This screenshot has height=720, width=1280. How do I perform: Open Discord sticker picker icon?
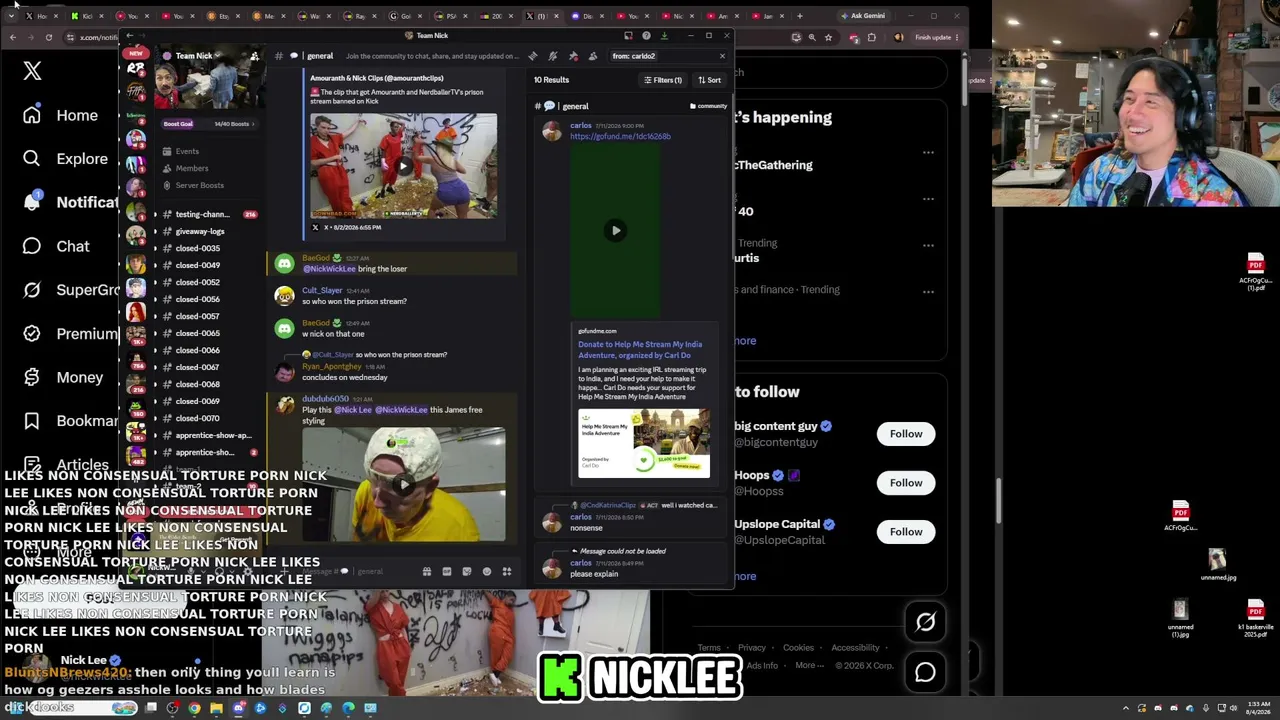pos(467,571)
